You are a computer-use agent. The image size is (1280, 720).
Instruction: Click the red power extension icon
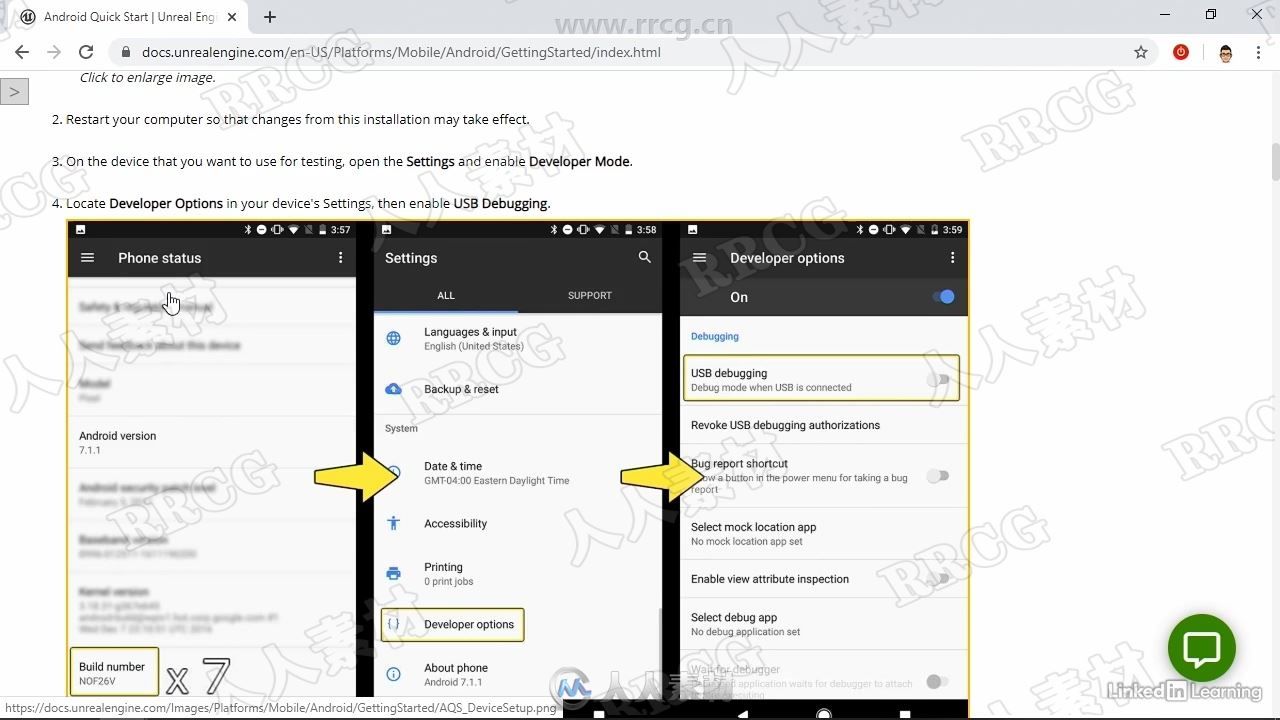[1181, 52]
